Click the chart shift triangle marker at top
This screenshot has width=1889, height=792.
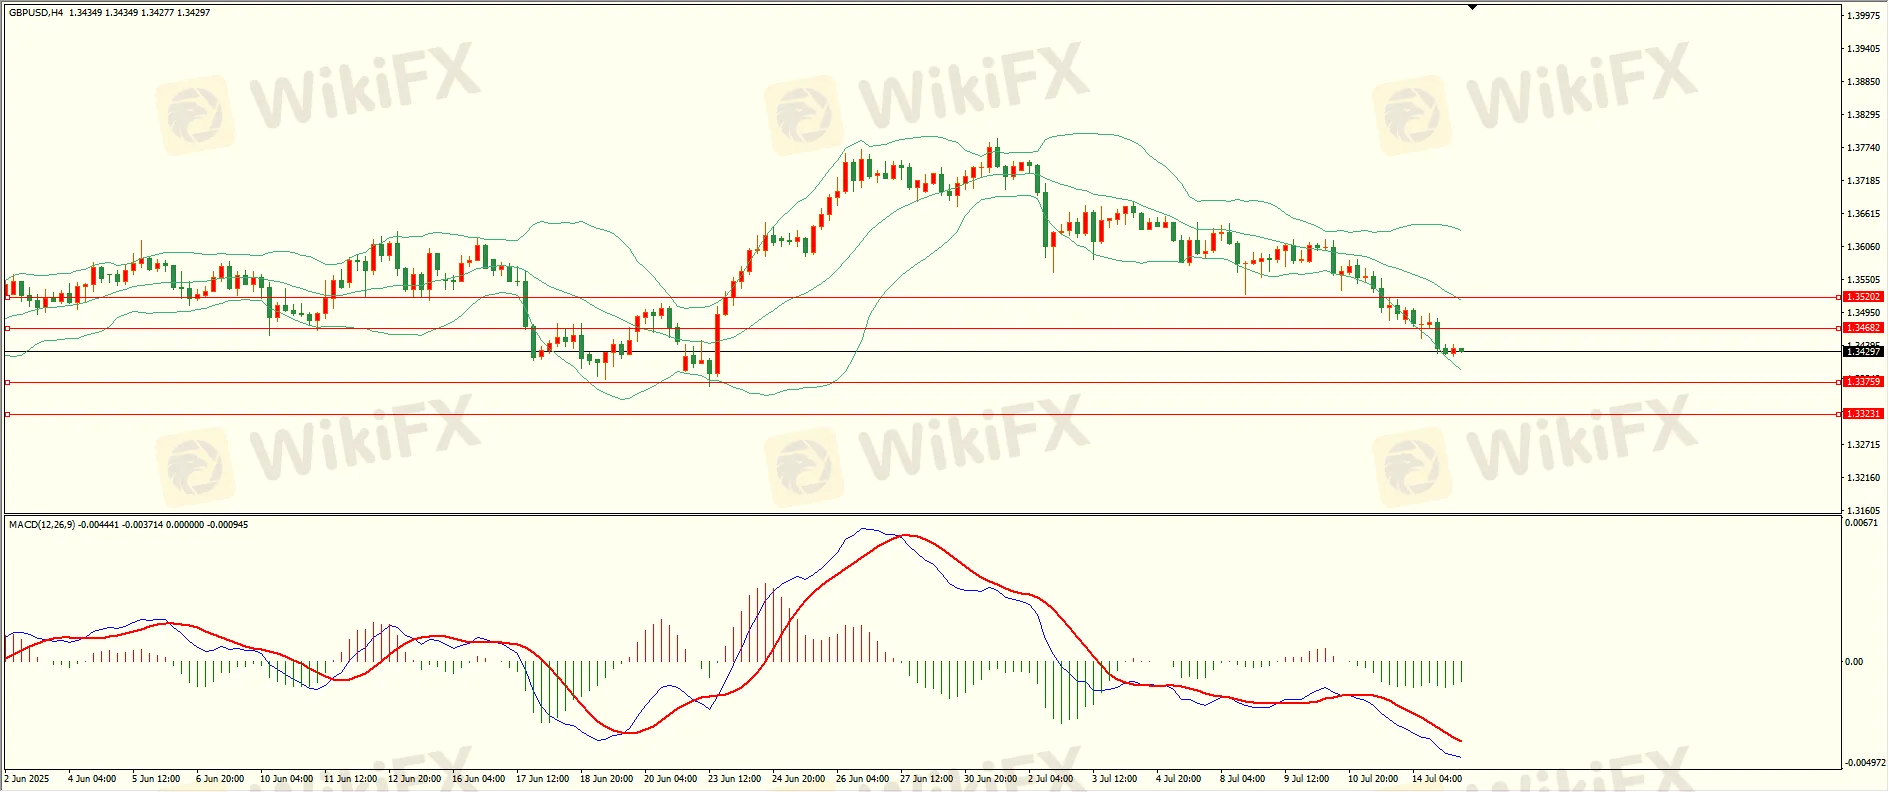(1472, 7)
